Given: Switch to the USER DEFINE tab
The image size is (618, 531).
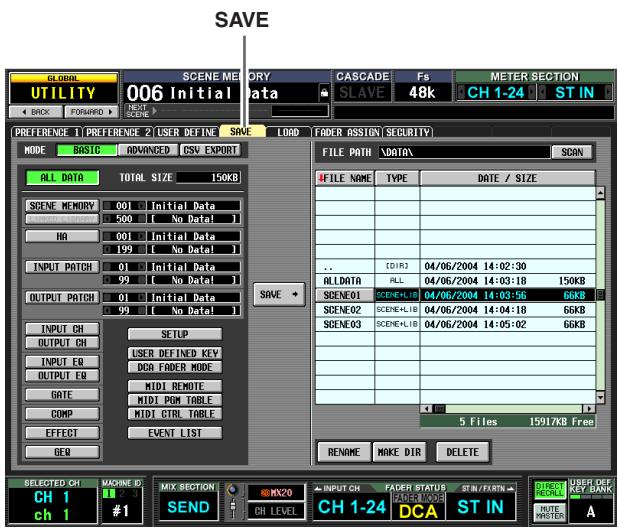Looking at the screenshot, I should tap(187, 132).
